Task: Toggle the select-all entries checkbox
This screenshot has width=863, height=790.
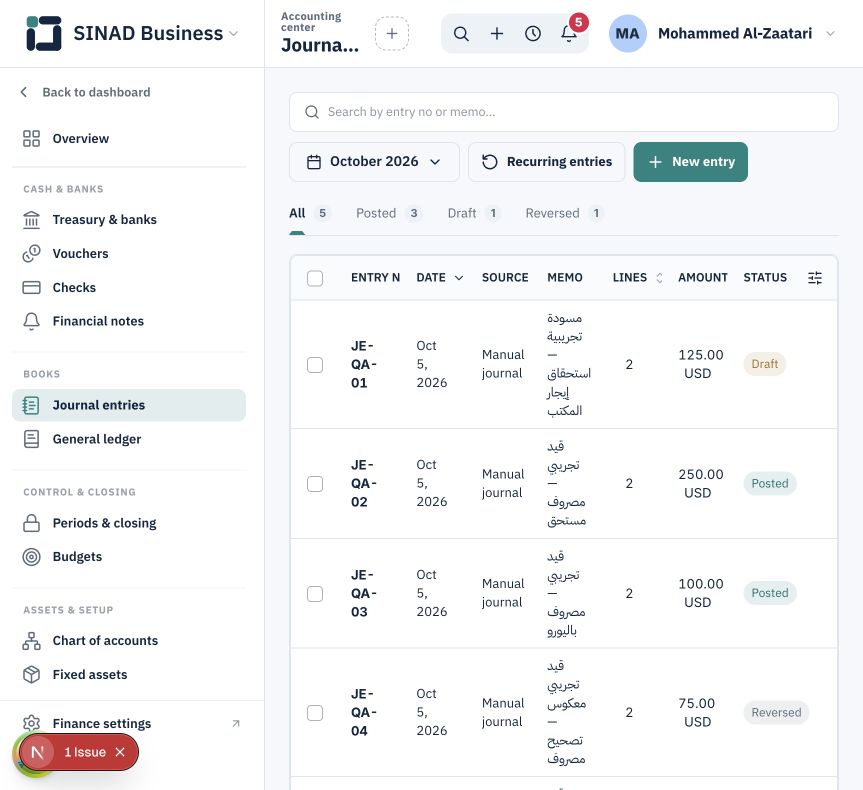Action: 315,278
